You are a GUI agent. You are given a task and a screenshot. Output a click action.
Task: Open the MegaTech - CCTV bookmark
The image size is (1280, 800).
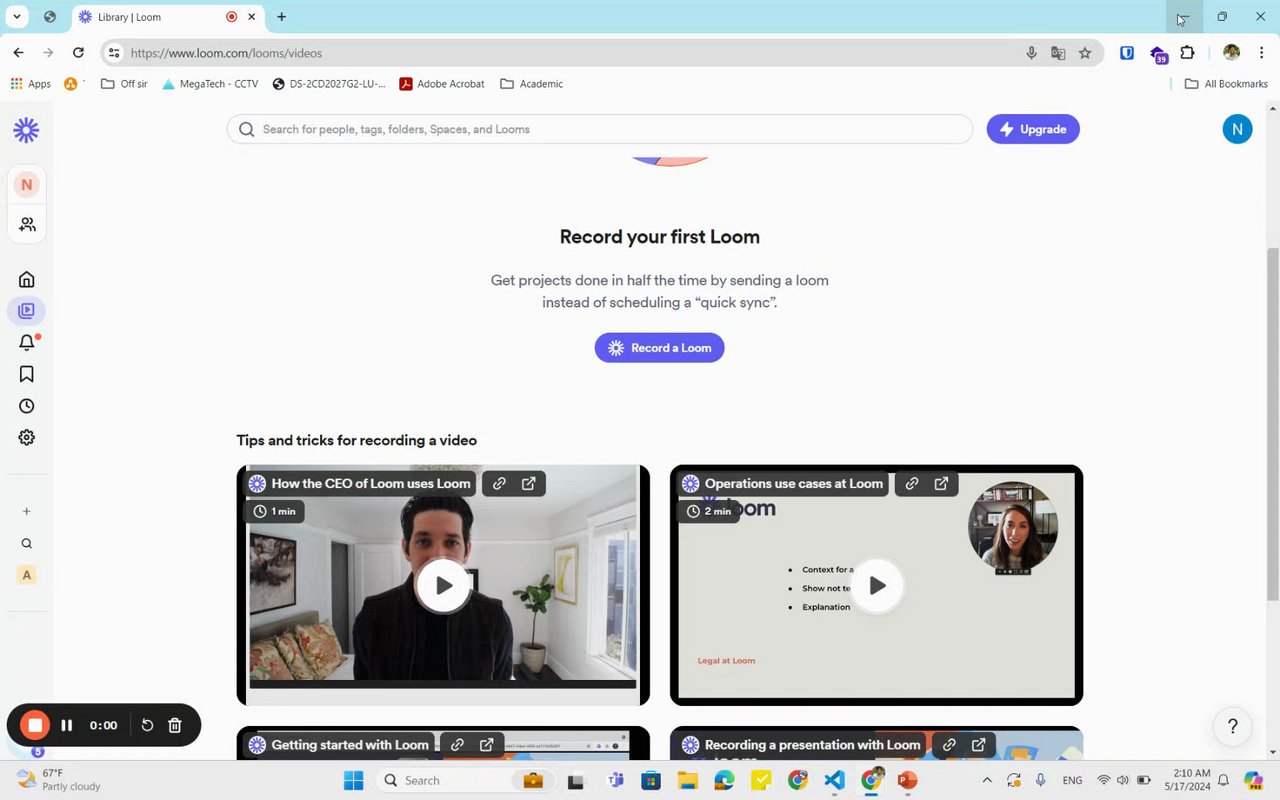point(209,84)
